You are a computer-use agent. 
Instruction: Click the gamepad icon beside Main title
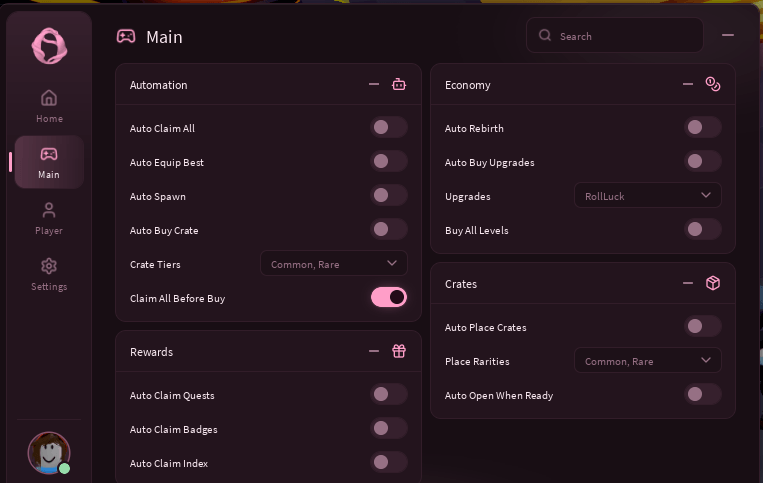tap(126, 36)
